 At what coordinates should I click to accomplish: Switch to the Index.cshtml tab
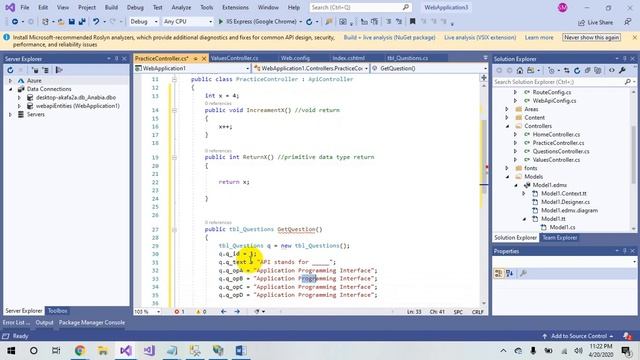coord(349,58)
